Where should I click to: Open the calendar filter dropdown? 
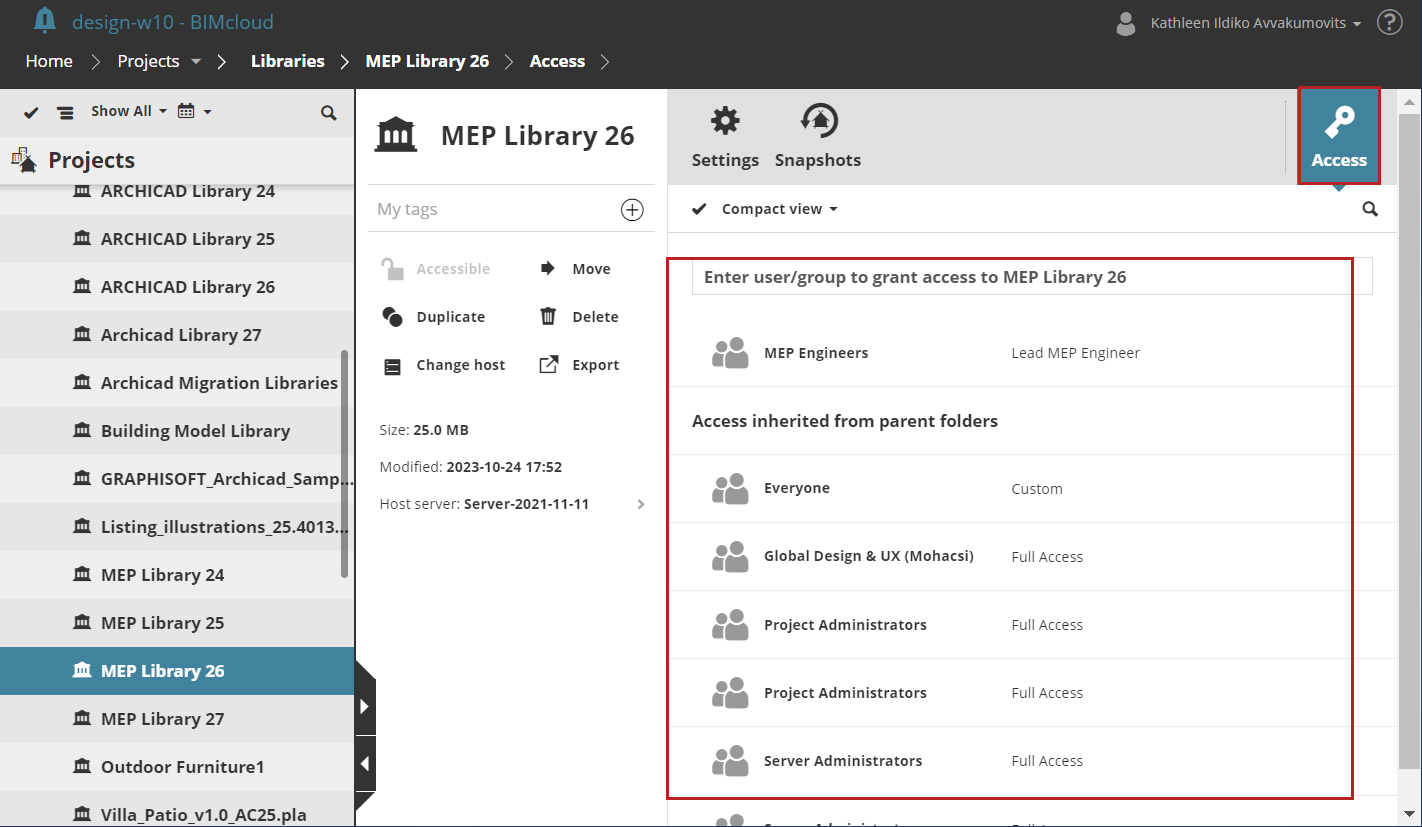point(194,111)
